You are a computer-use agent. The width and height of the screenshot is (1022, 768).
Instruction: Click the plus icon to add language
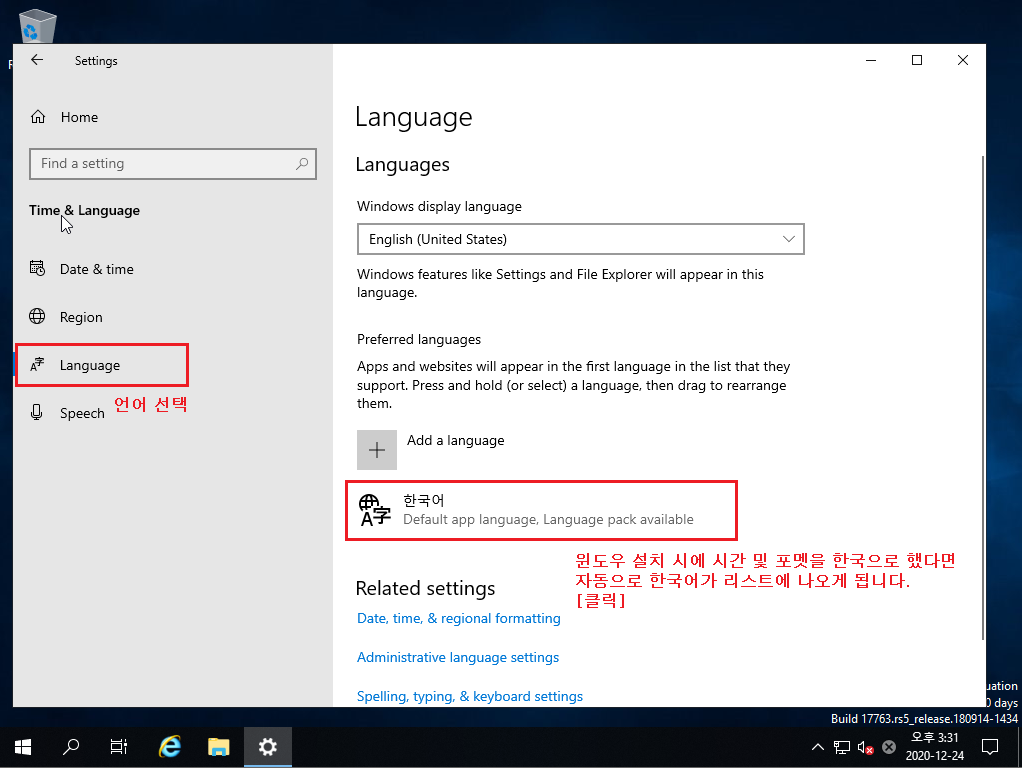[x=377, y=450]
